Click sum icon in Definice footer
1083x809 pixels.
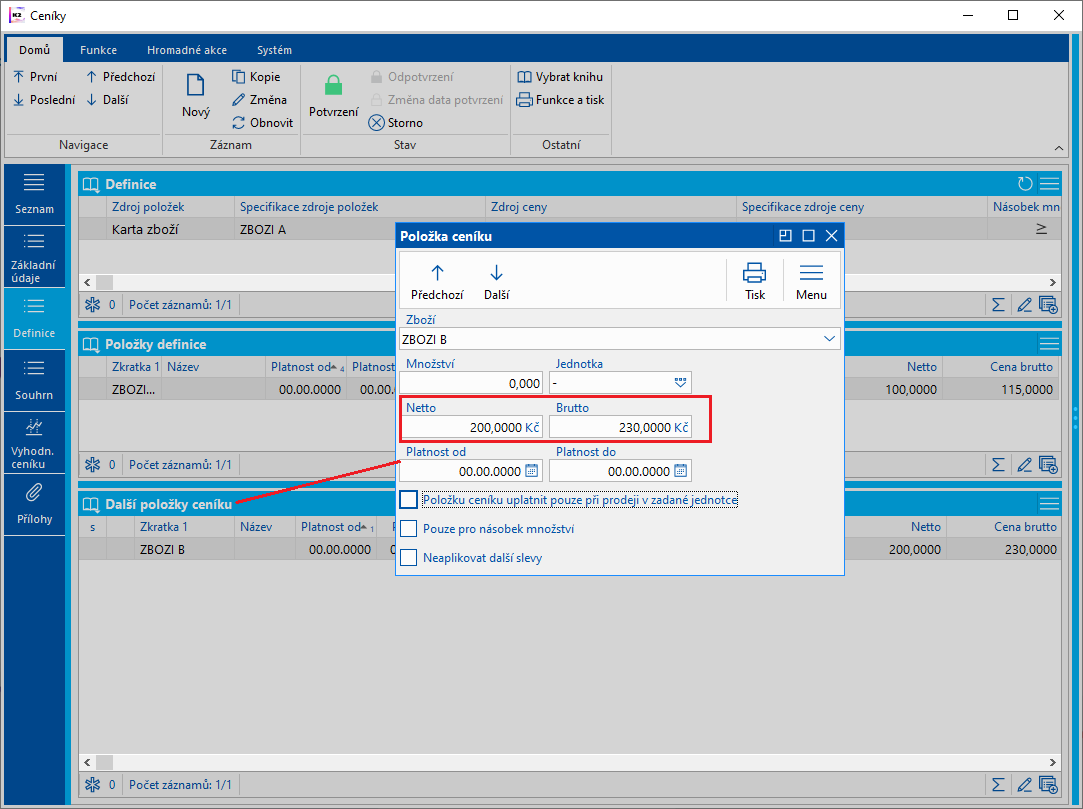(x=998, y=304)
